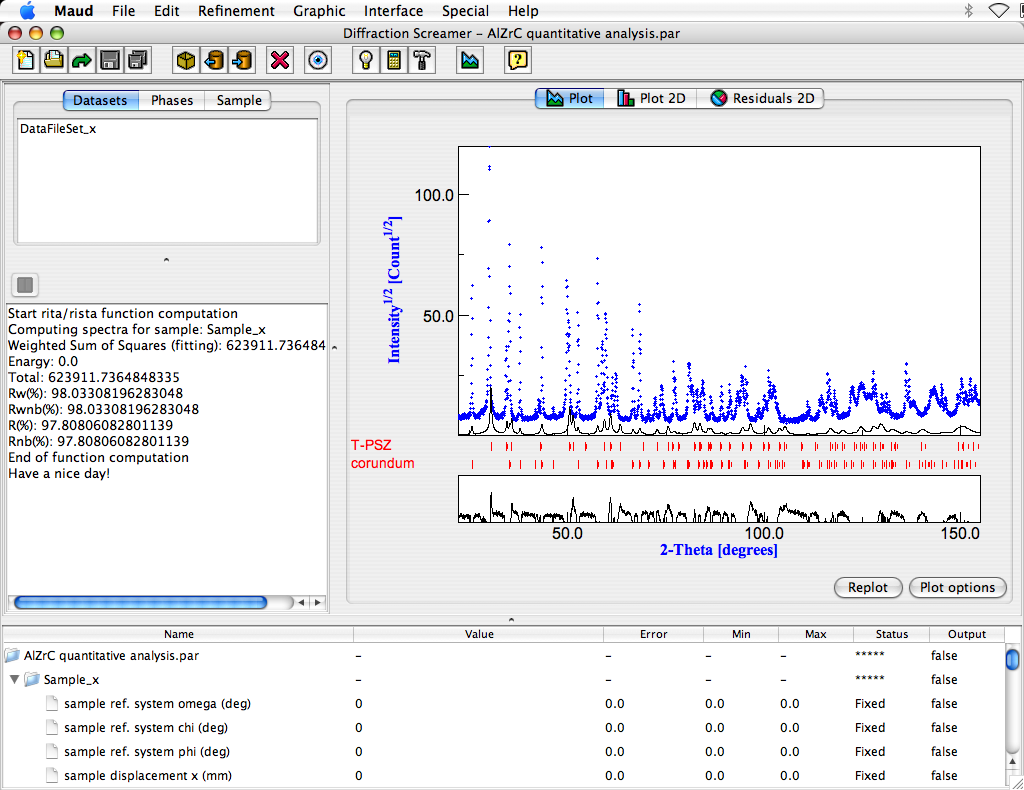Click the single-floppy save analysis icon

click(110, 60)
